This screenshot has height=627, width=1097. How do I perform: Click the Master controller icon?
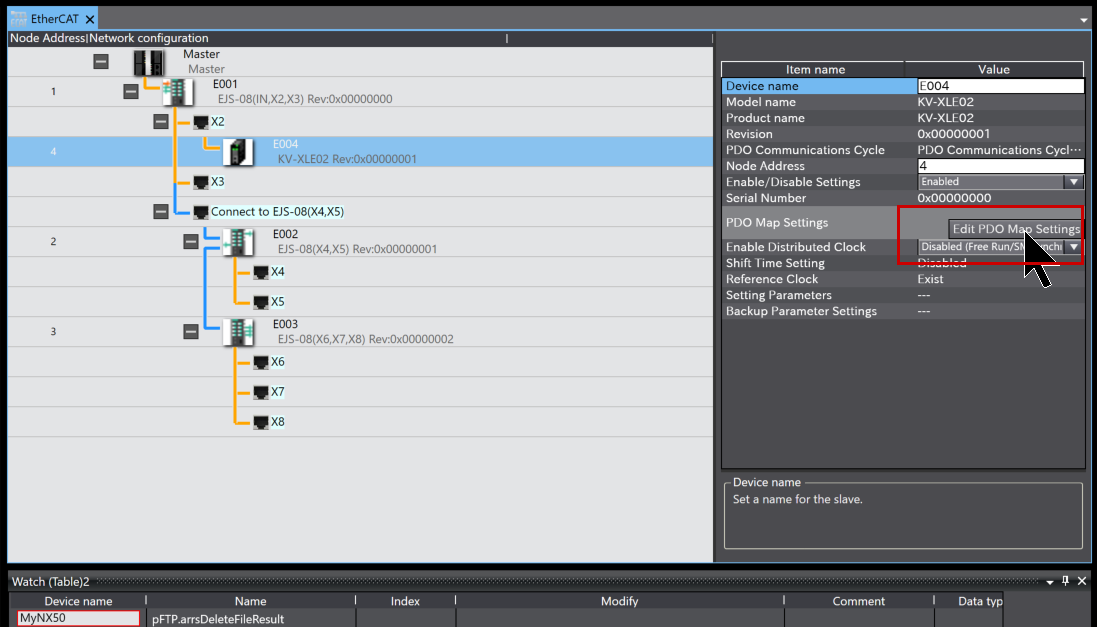click(148, 62)
